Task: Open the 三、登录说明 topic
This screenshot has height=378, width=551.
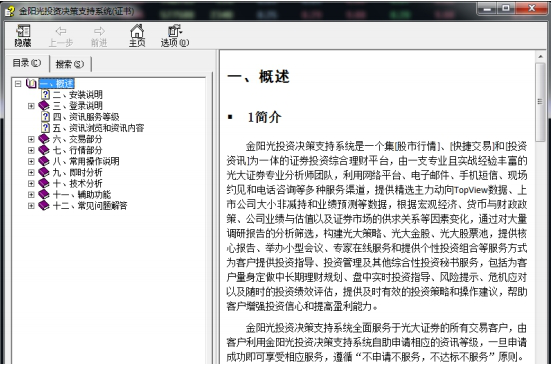Action: [x=78, y=106]
